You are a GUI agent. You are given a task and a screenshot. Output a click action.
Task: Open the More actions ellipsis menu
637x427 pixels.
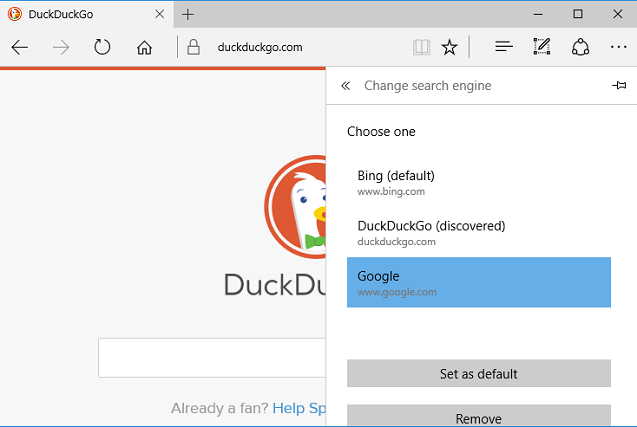click(618, 47)
